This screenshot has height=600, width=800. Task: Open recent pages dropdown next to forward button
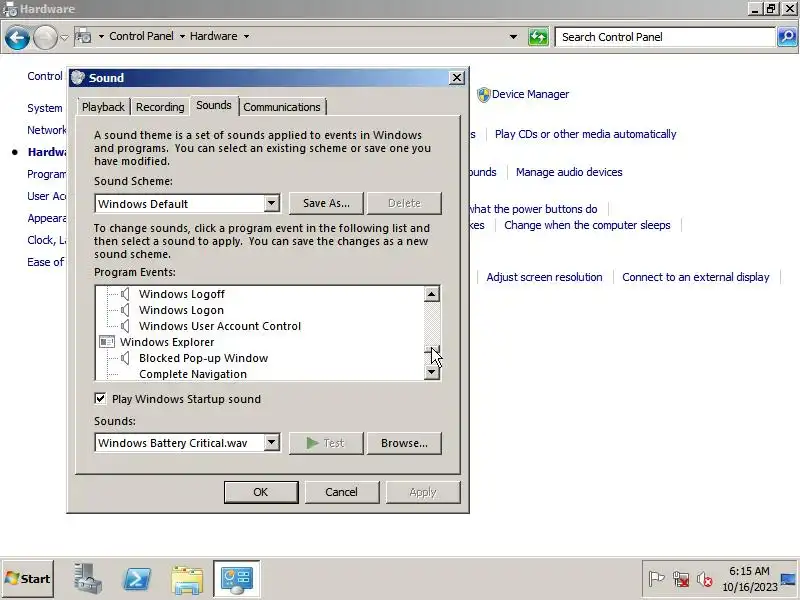point(64,37)
